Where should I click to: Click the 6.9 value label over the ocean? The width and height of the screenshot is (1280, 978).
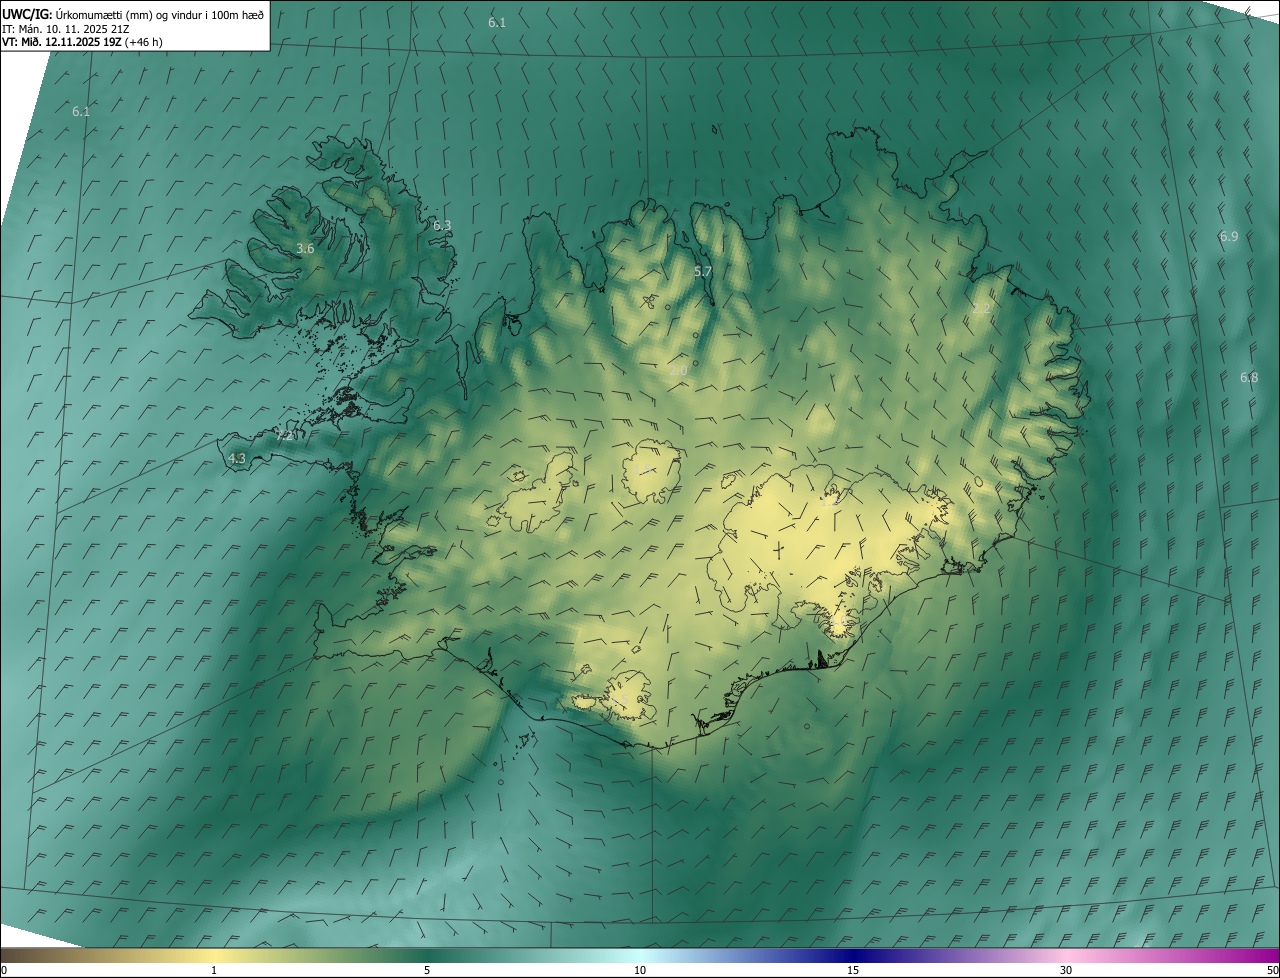point(1229,237)
